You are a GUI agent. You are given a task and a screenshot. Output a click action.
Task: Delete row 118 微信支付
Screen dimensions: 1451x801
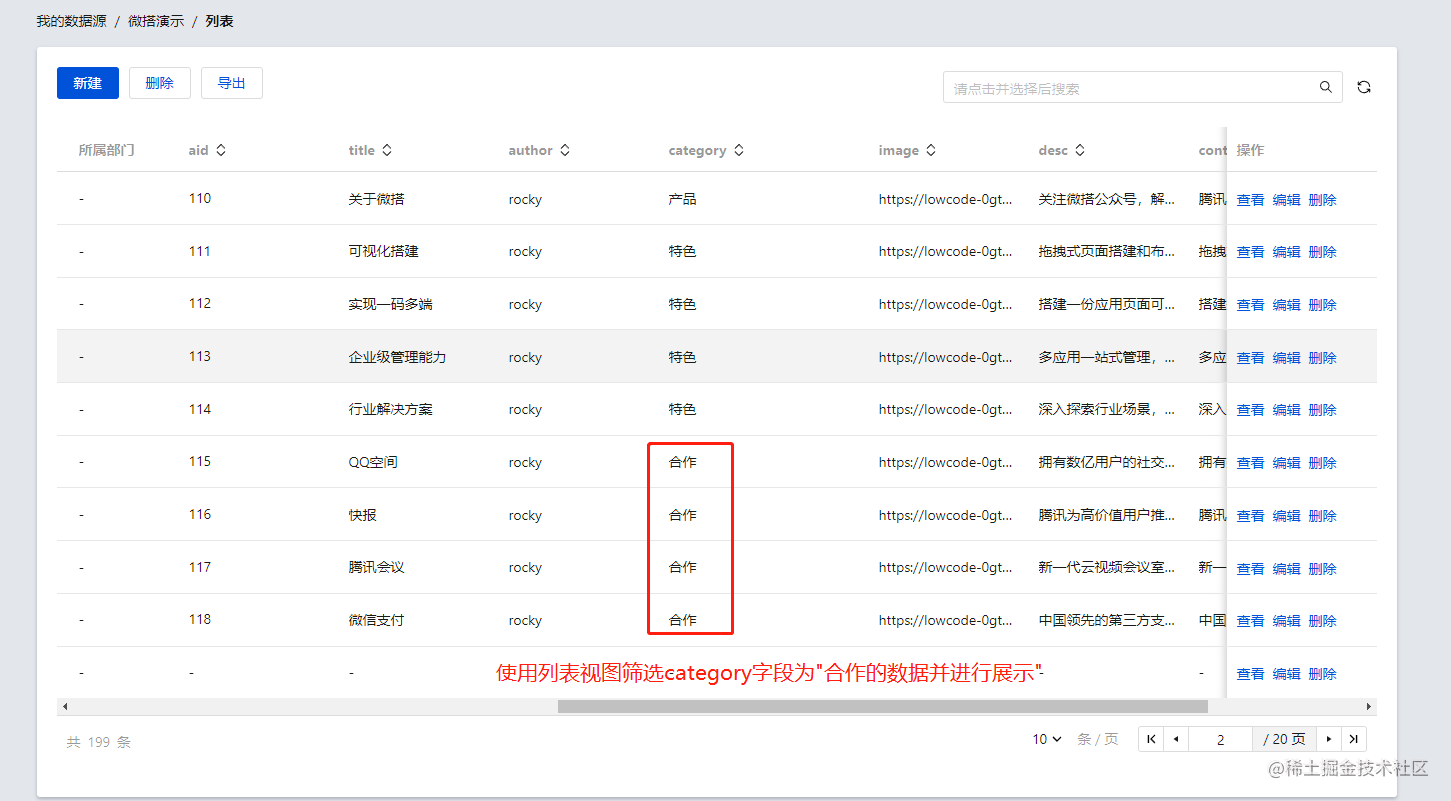tap(1322, 621)
